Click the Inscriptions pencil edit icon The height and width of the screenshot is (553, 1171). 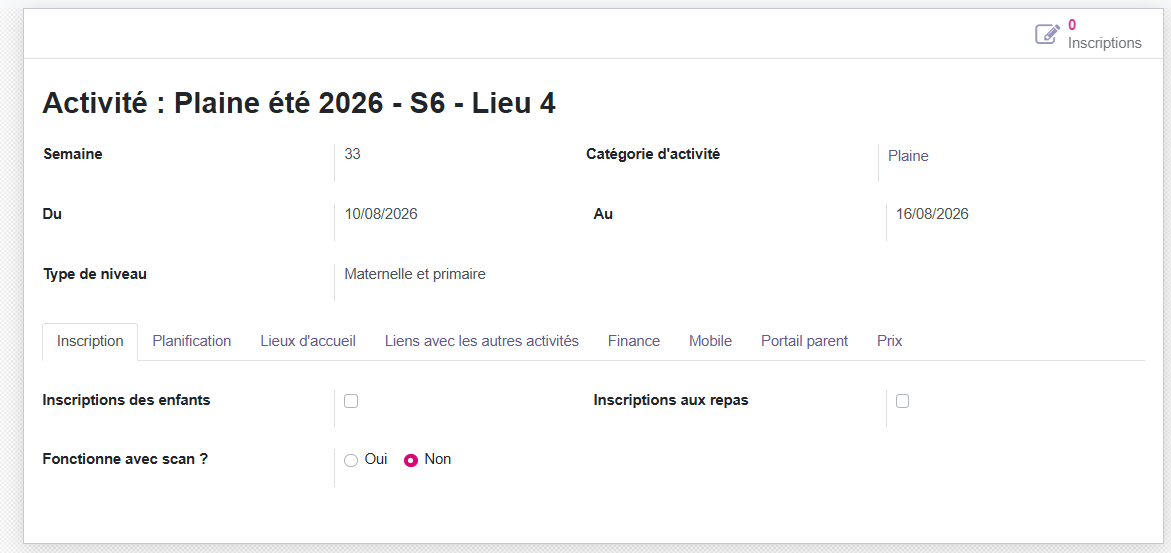(x=1047, y=34)
